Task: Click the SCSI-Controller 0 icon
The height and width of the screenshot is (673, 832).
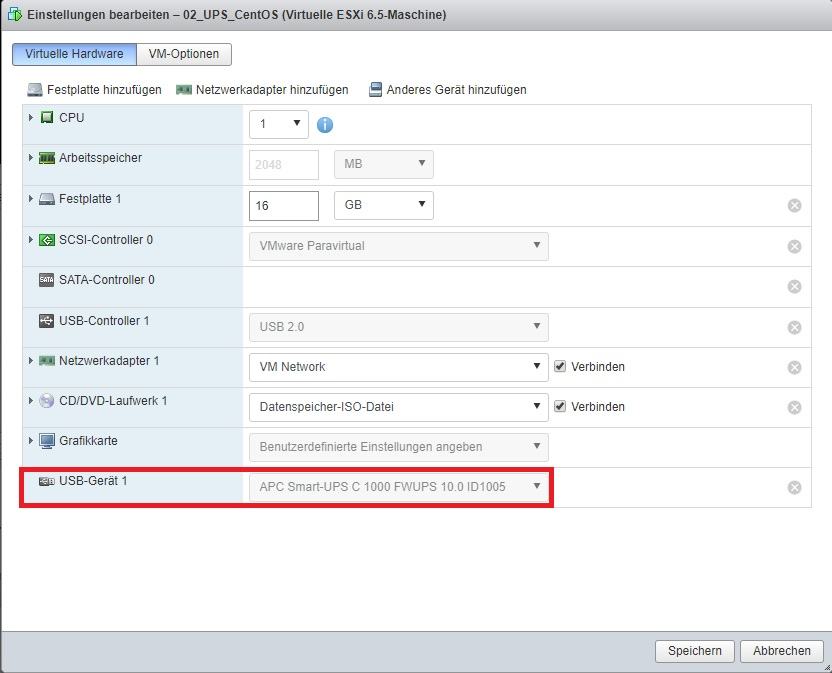Action: (x=47, y=240)
